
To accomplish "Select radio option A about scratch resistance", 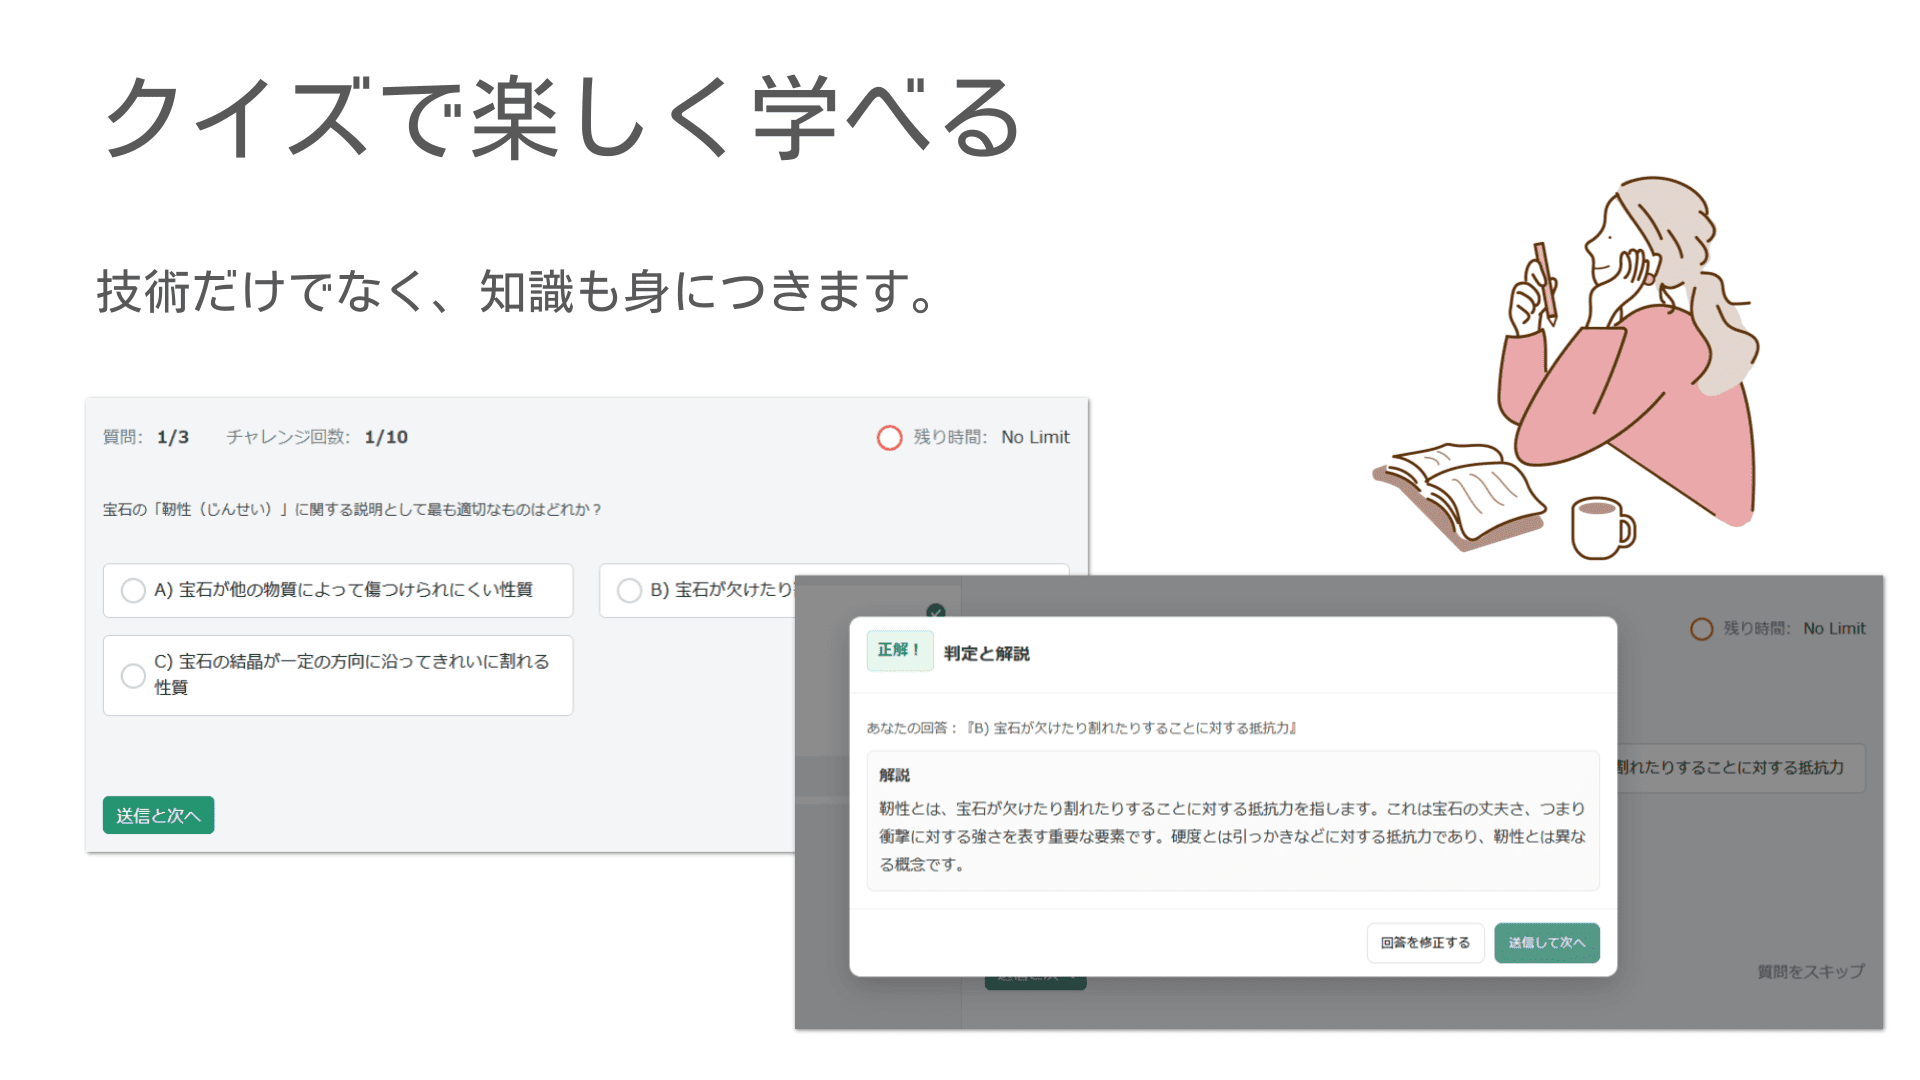I will tap(133, 591).
